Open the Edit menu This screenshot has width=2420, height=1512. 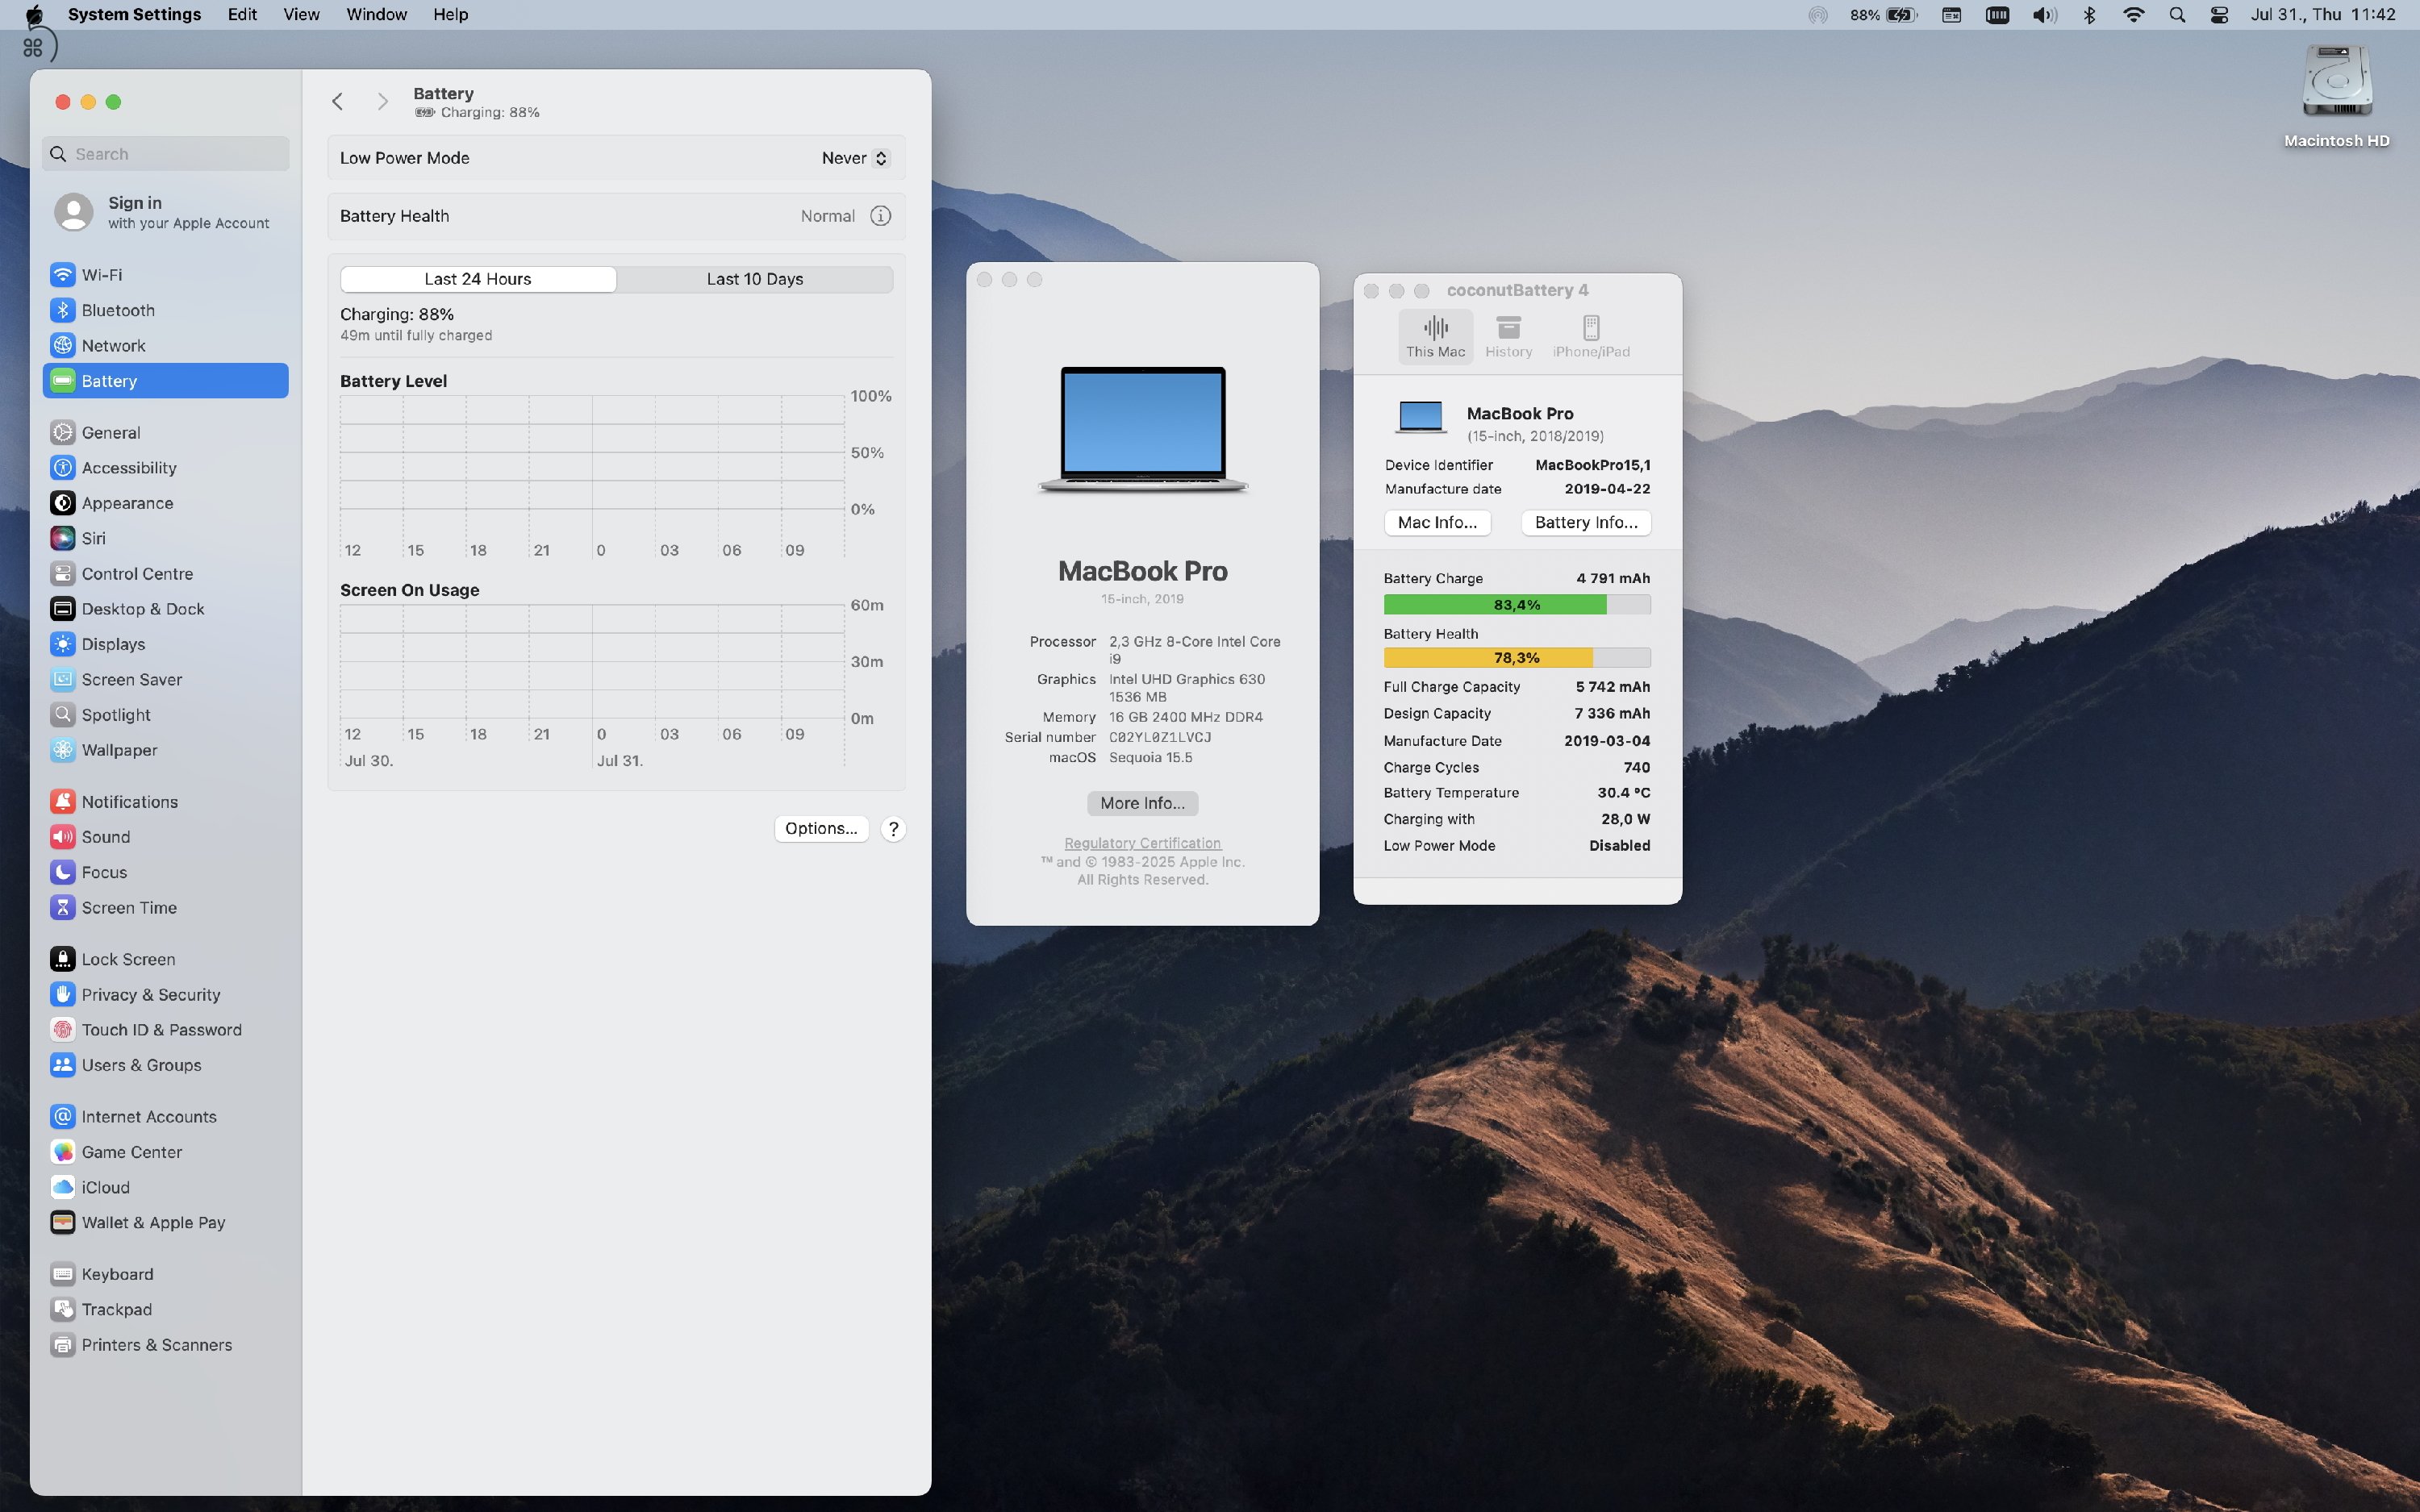(x=242, y=15)
